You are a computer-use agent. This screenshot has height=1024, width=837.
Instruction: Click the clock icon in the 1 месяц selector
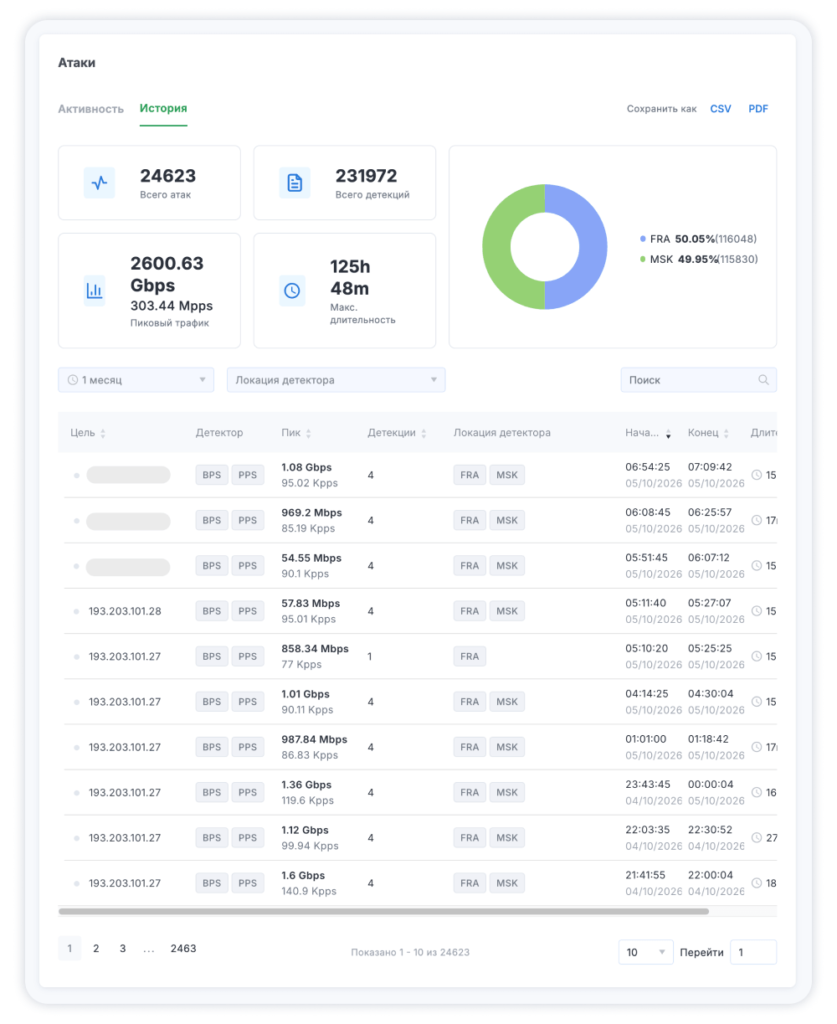pyautogui.click(x=72, y=380)
